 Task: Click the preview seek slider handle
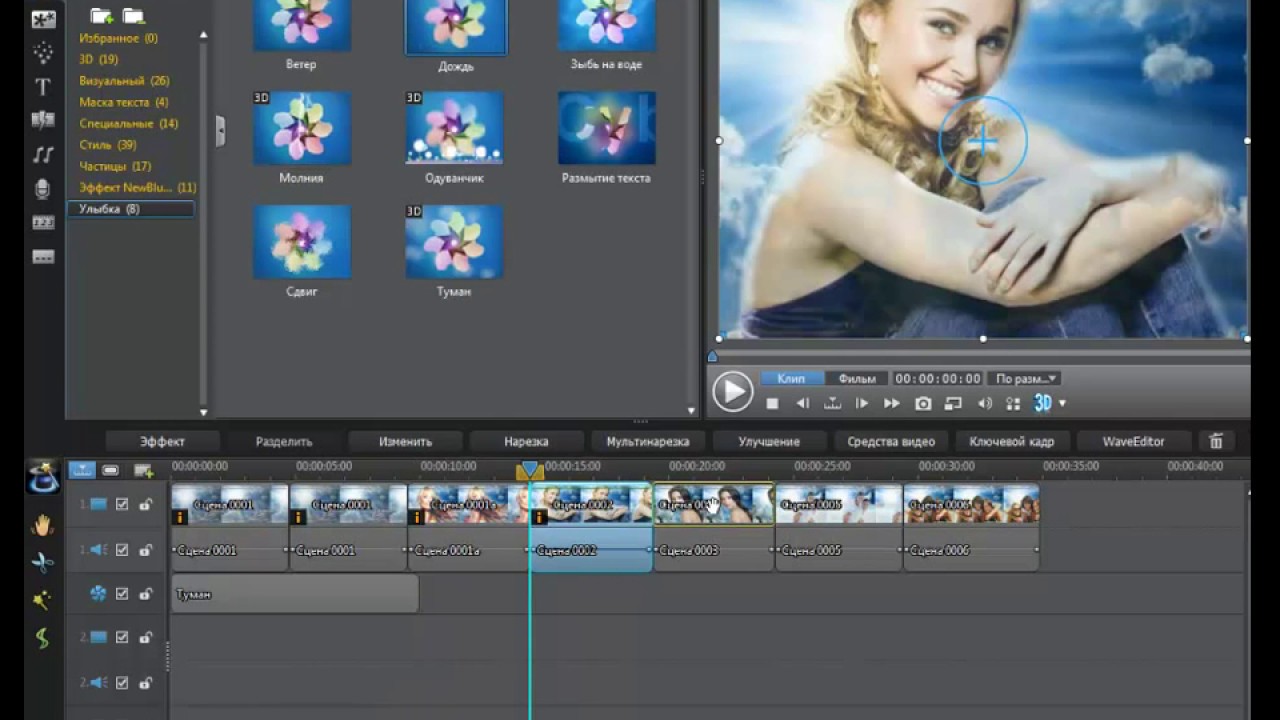712,356
